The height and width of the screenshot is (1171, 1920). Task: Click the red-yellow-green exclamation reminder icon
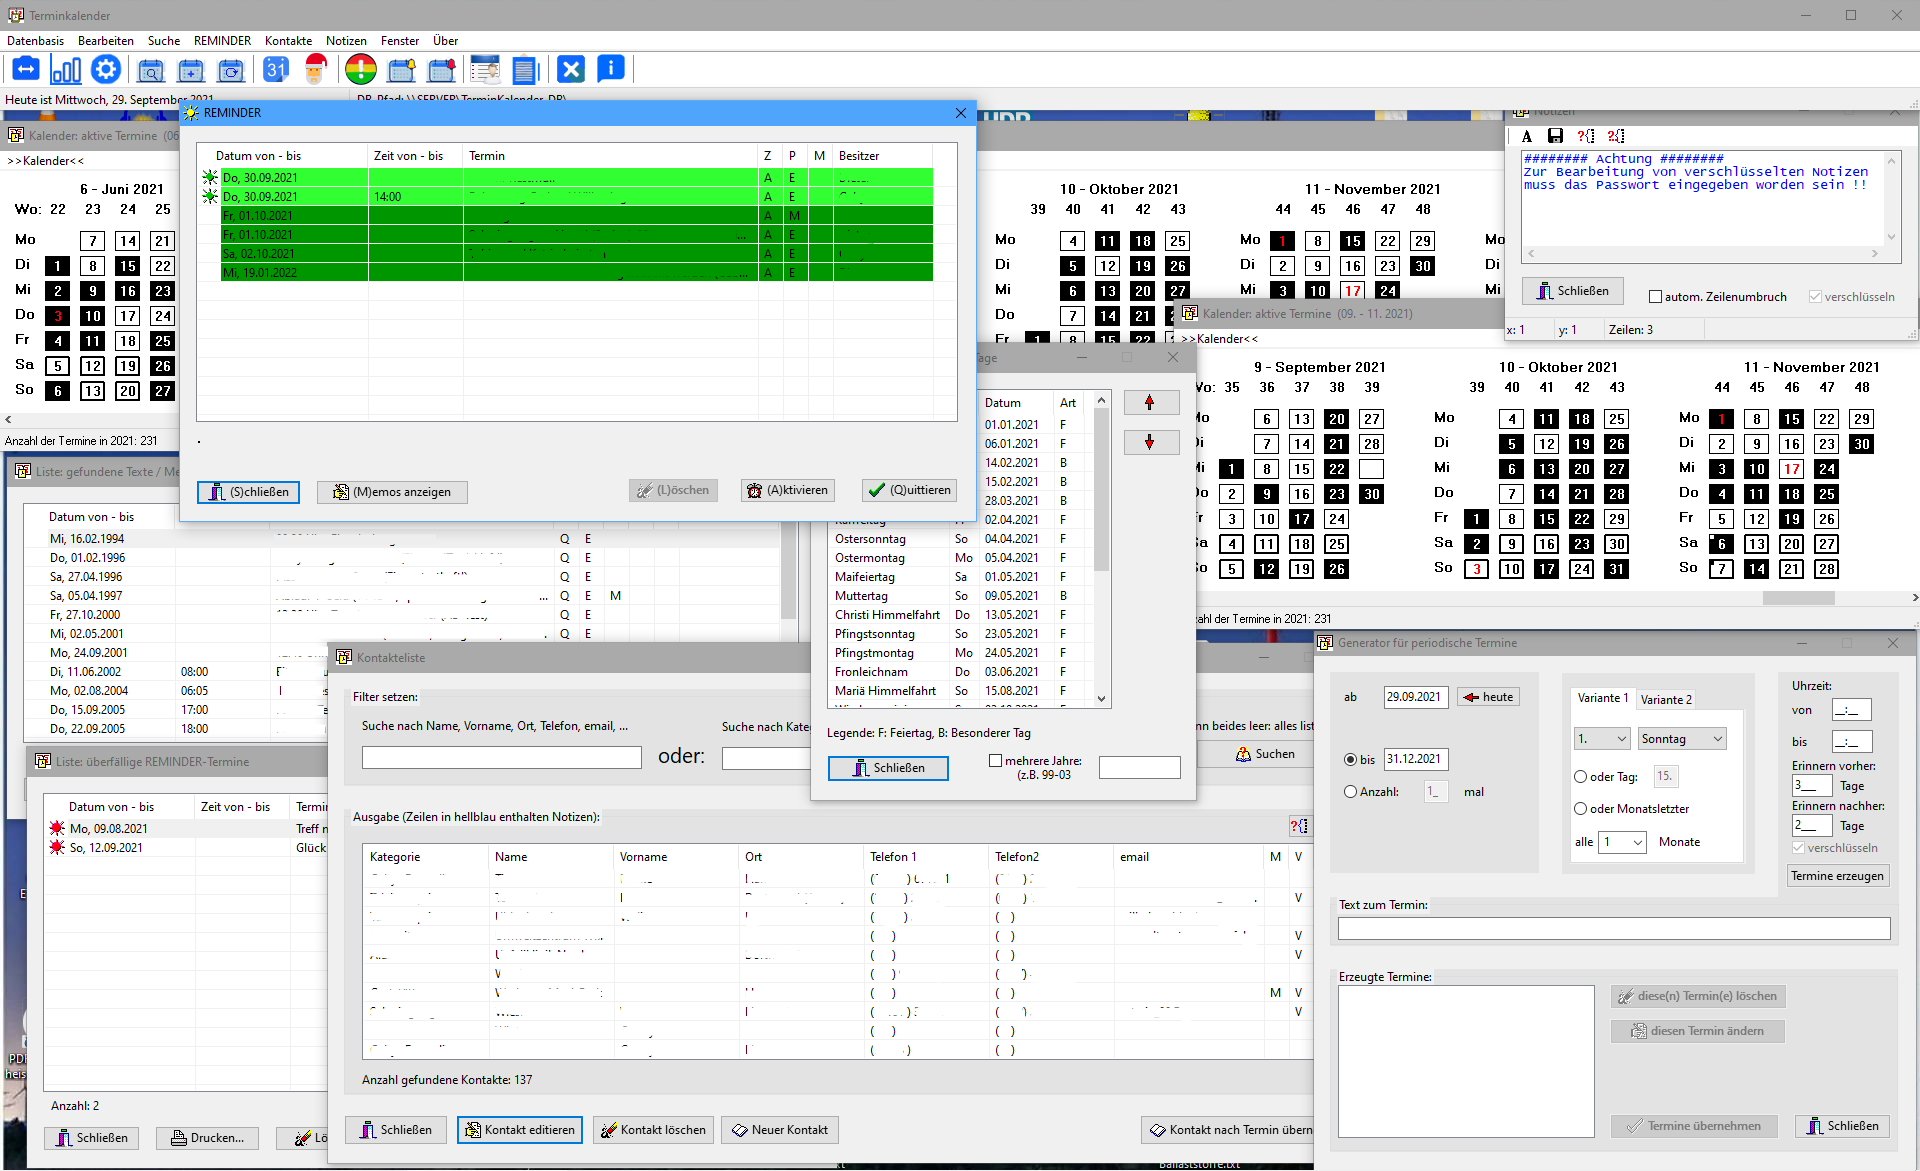pos(361,70)
